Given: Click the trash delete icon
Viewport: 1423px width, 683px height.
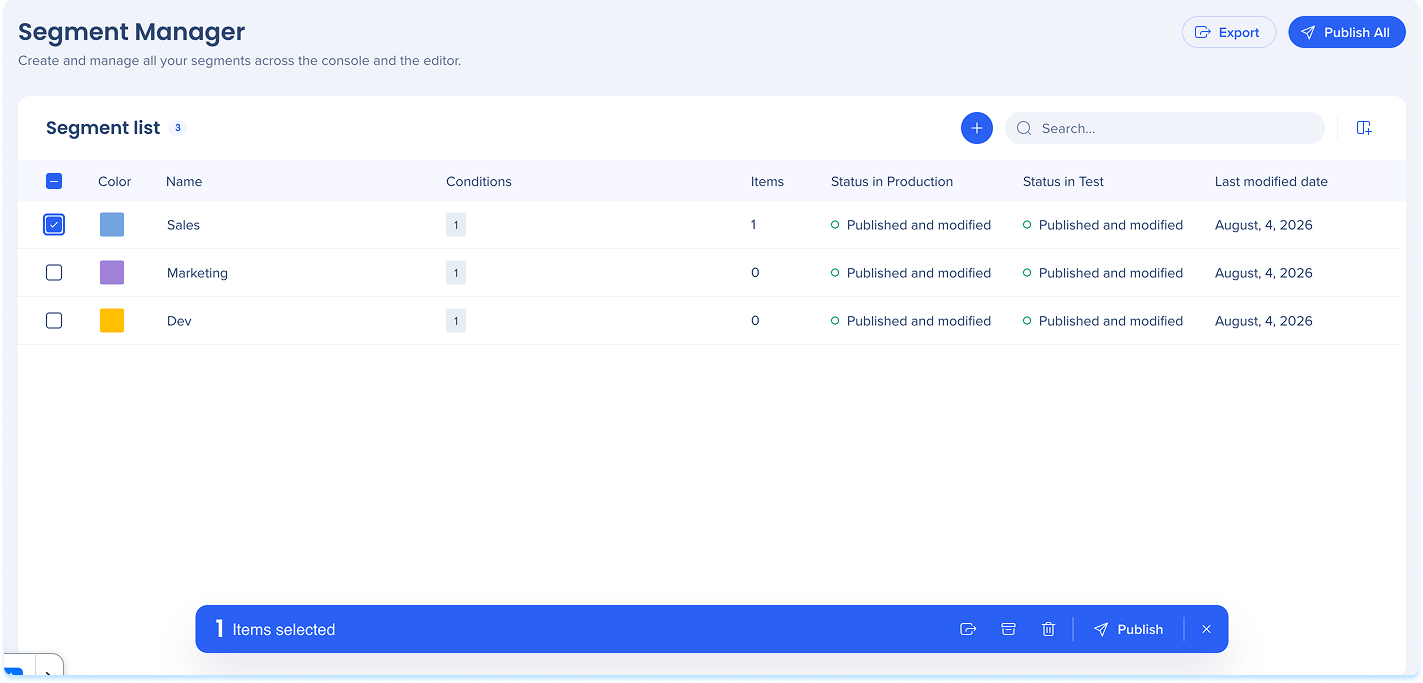Looking at the screenshot, I should [x=1048, y=629].
